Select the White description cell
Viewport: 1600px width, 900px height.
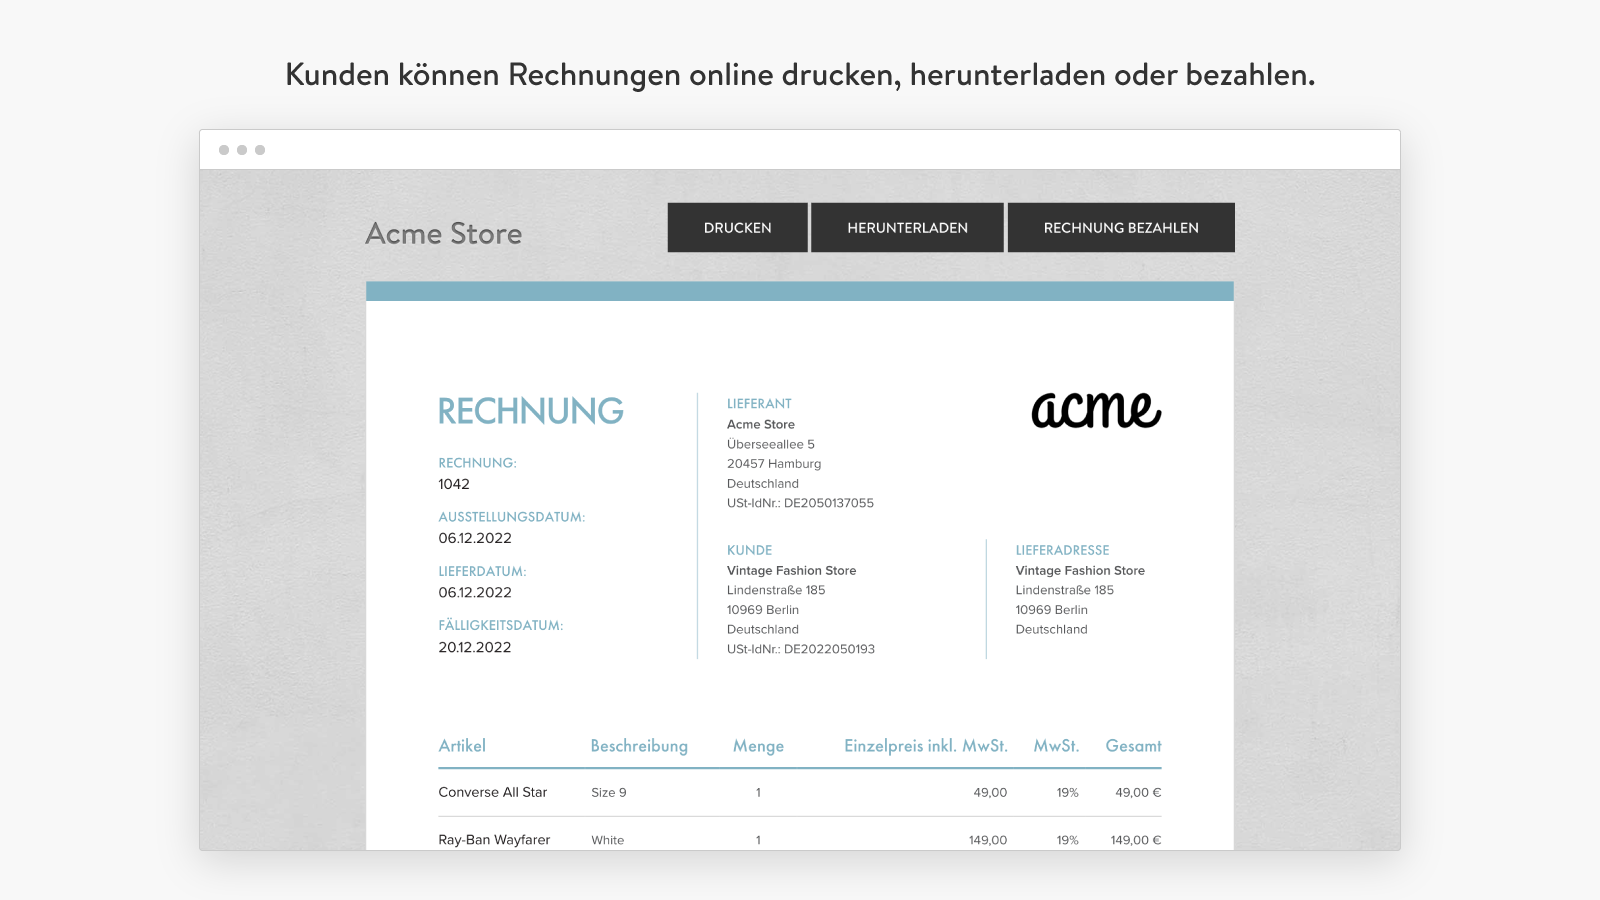(x=607, y=840)
